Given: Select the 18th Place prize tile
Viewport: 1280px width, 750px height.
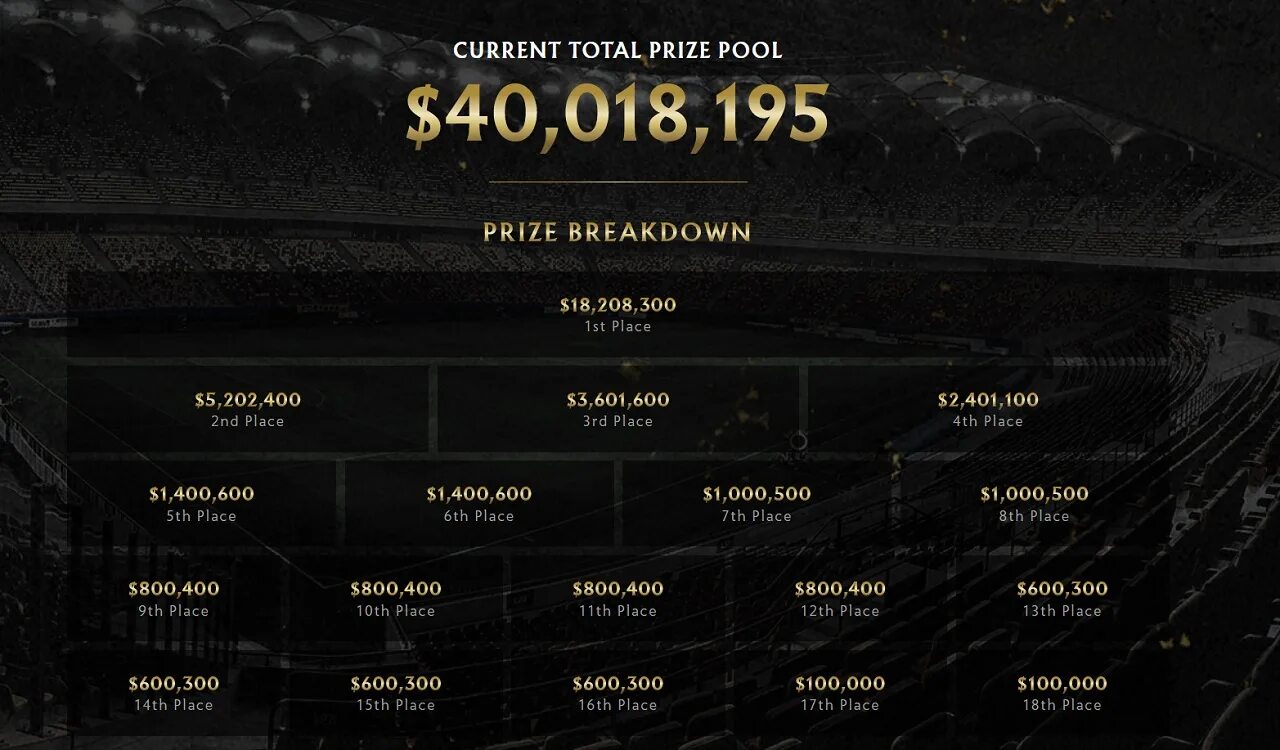Looking at the screenshot, I should click(1062, 693).
